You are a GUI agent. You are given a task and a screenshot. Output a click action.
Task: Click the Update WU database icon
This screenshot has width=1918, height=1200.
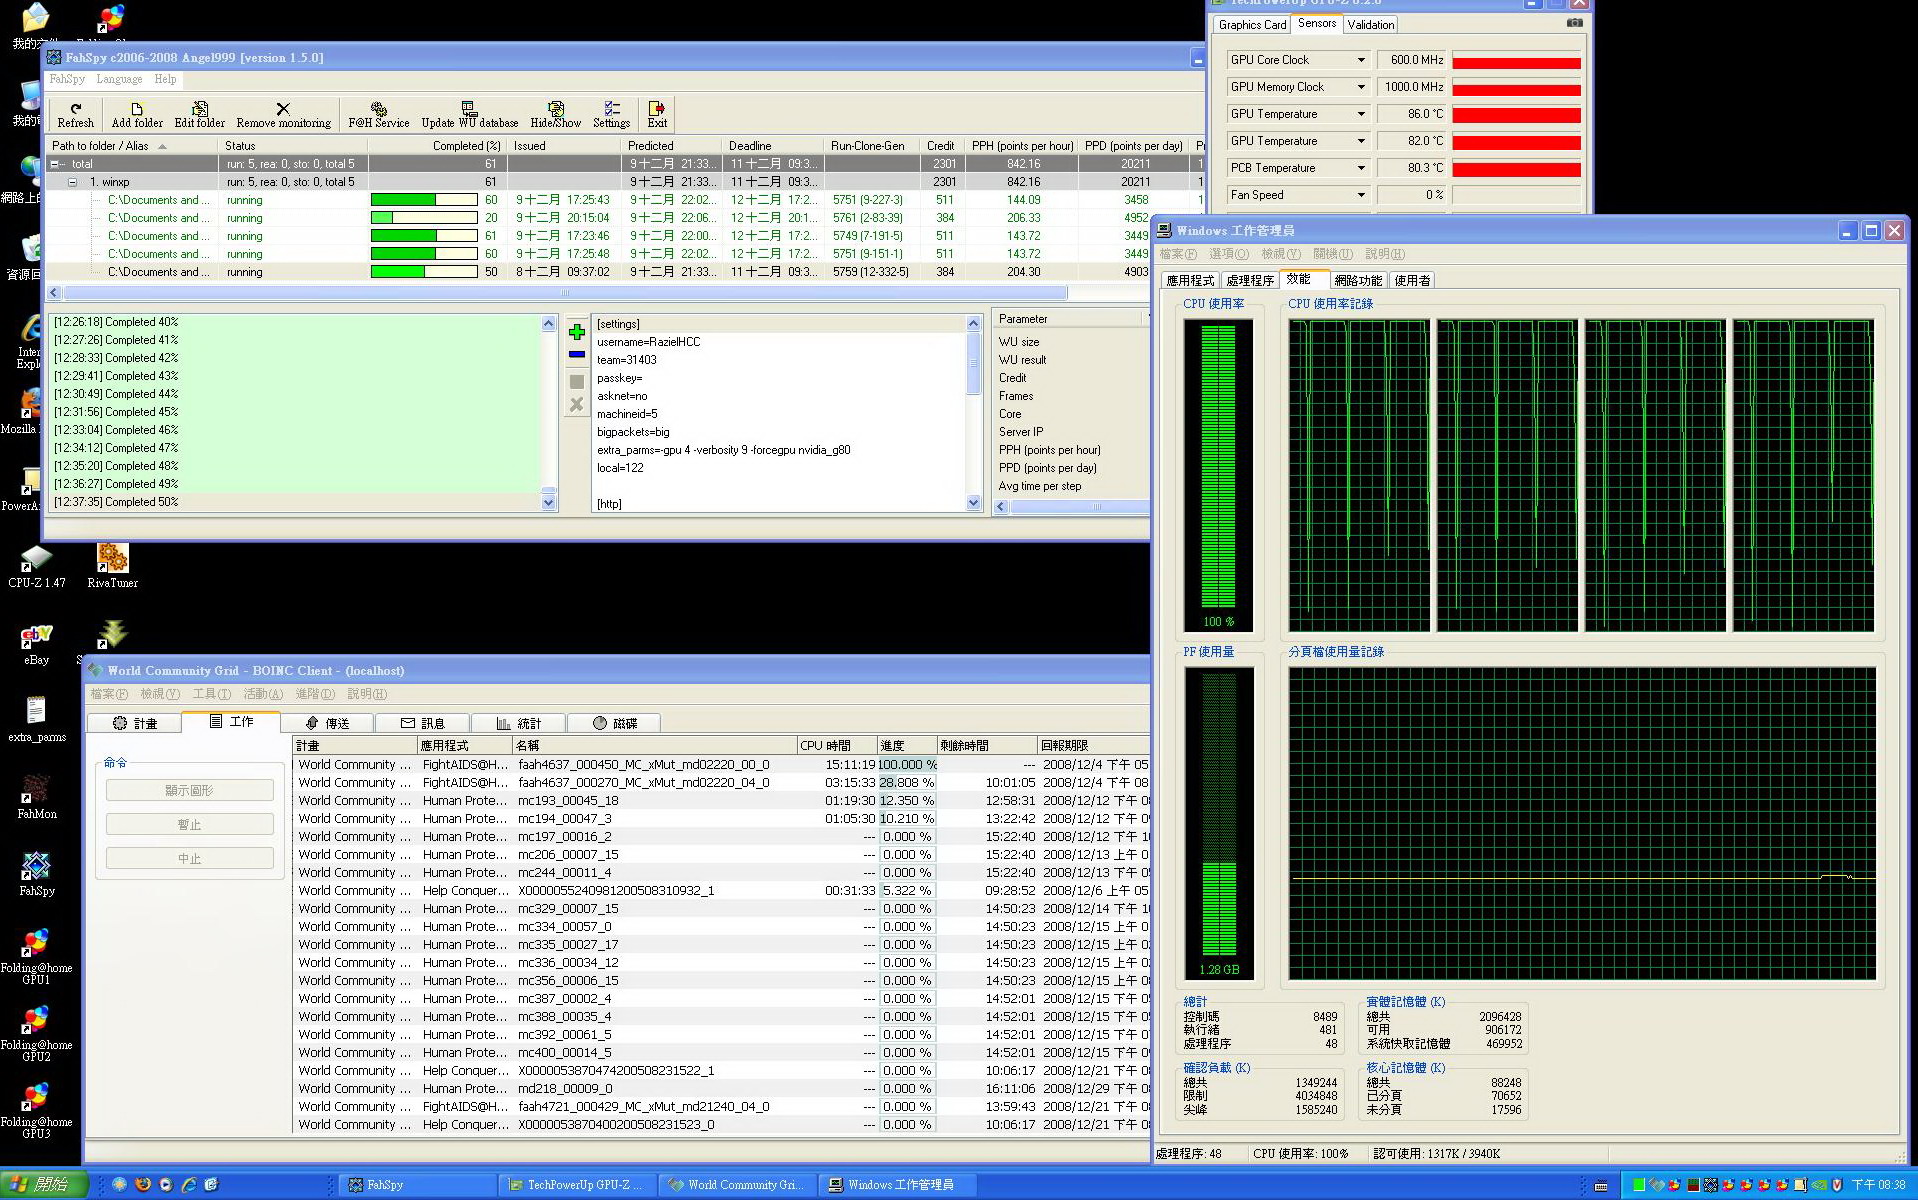pyautogui.click(x=469, y=115)
